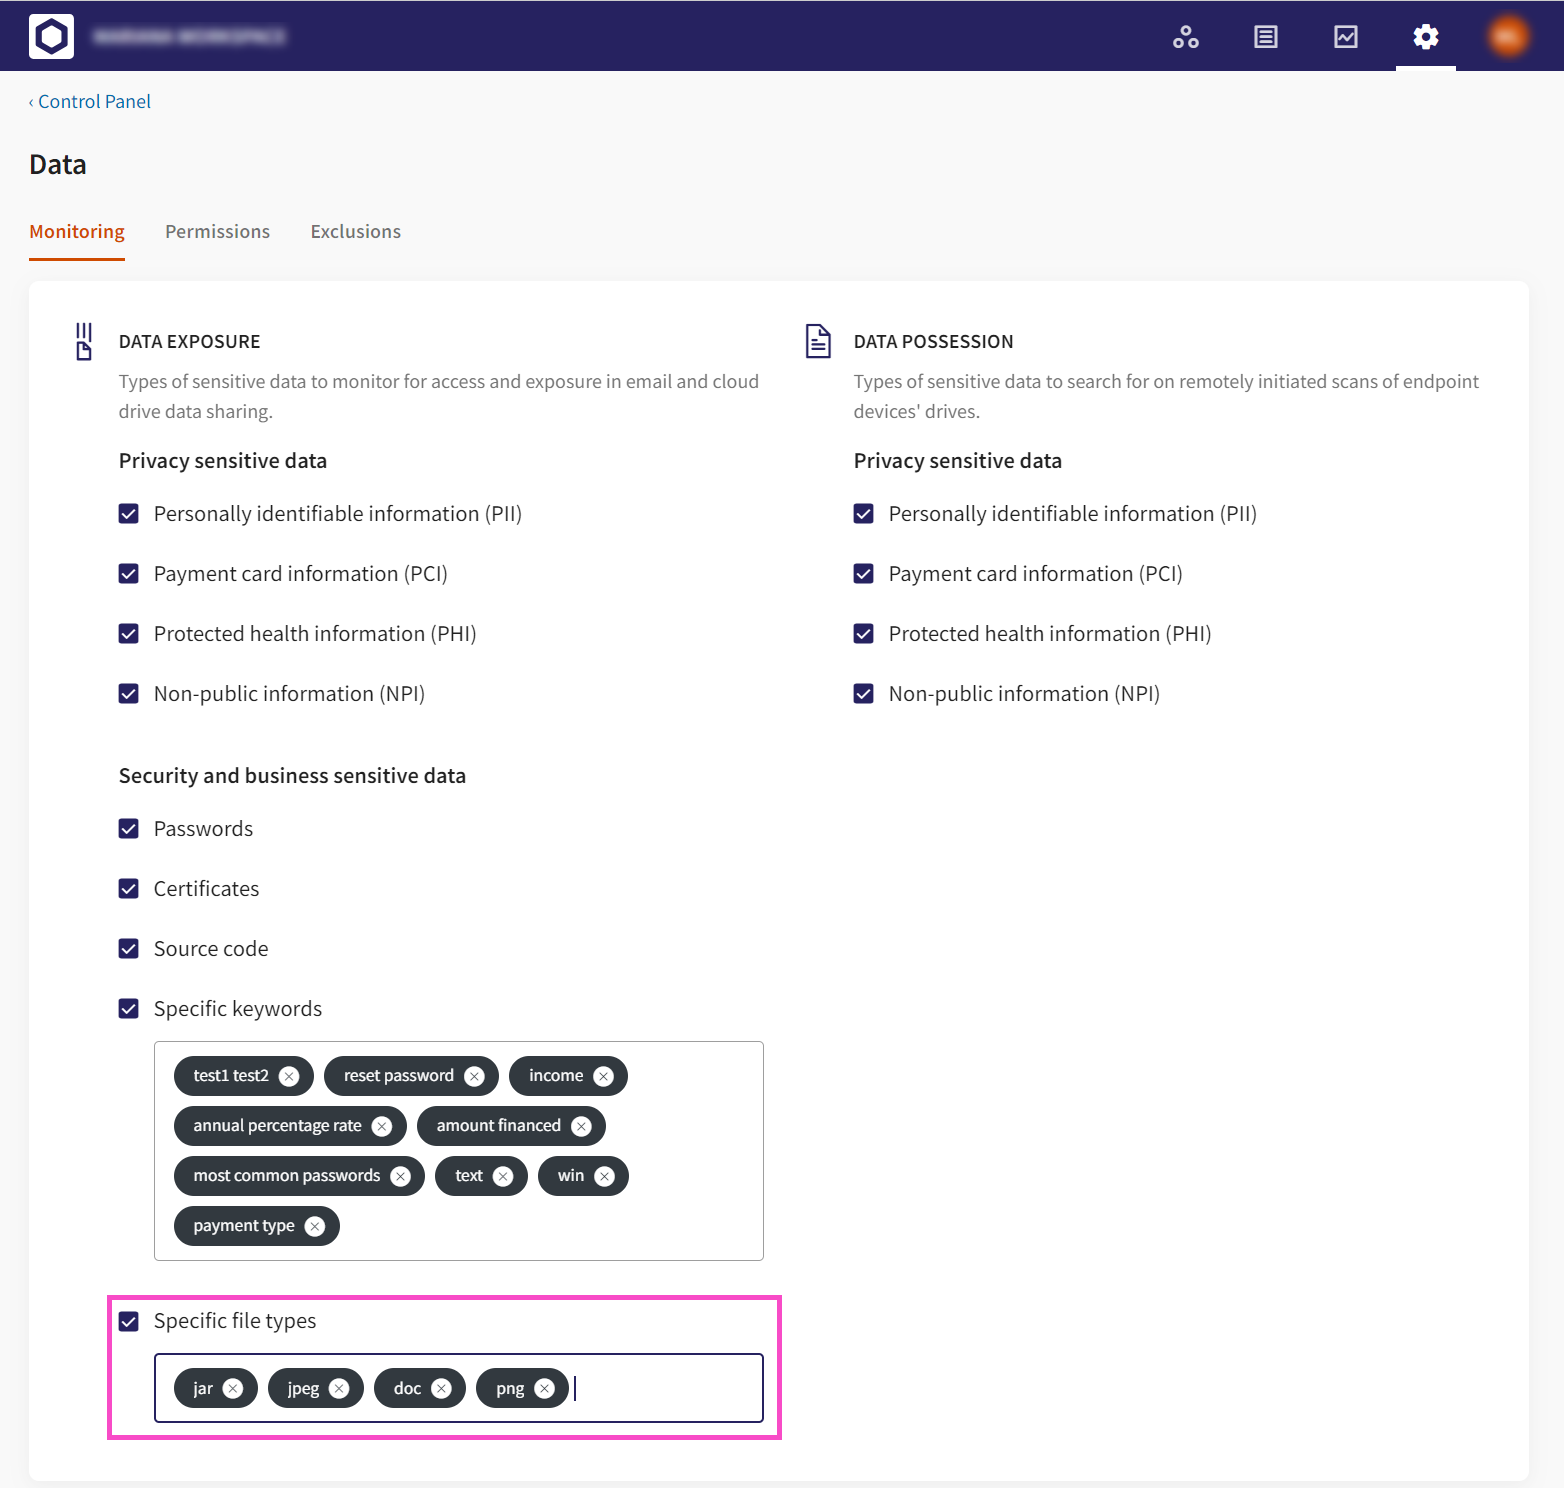Image resolution: width=1564 pixels, height=1488 pixels.
Task: Toggle the Source code checkbox
Action: coord(129,949)
